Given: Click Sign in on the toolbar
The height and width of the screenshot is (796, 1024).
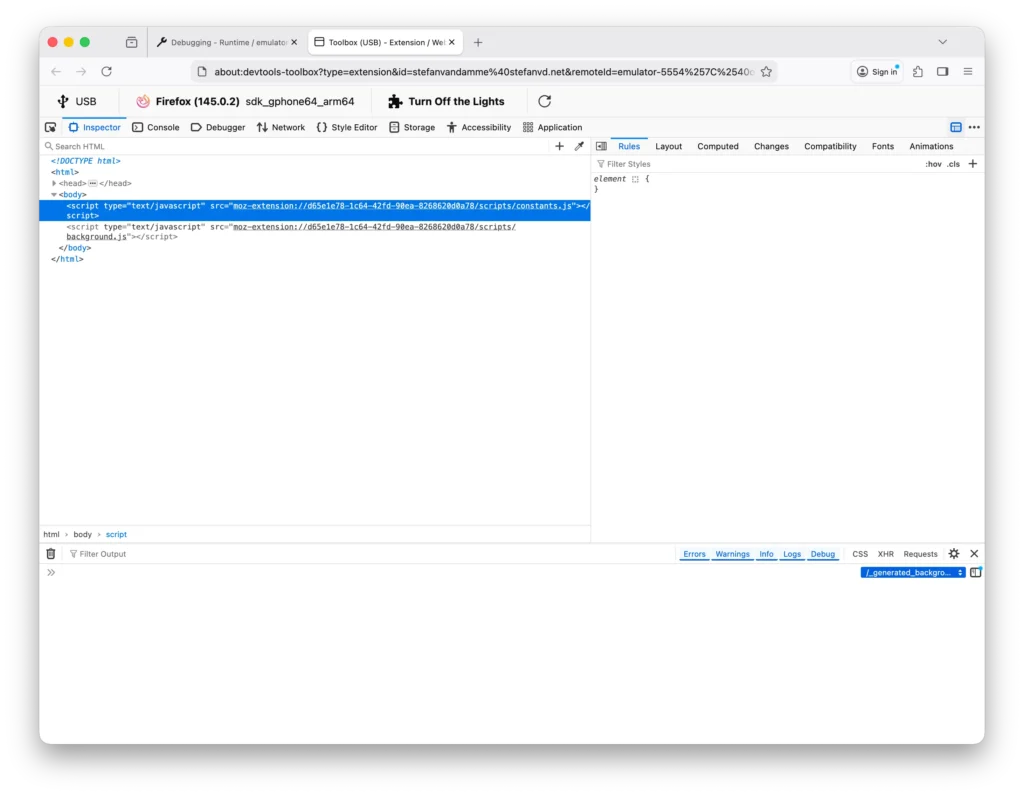Looking at the screenshot, I should 877,71.
